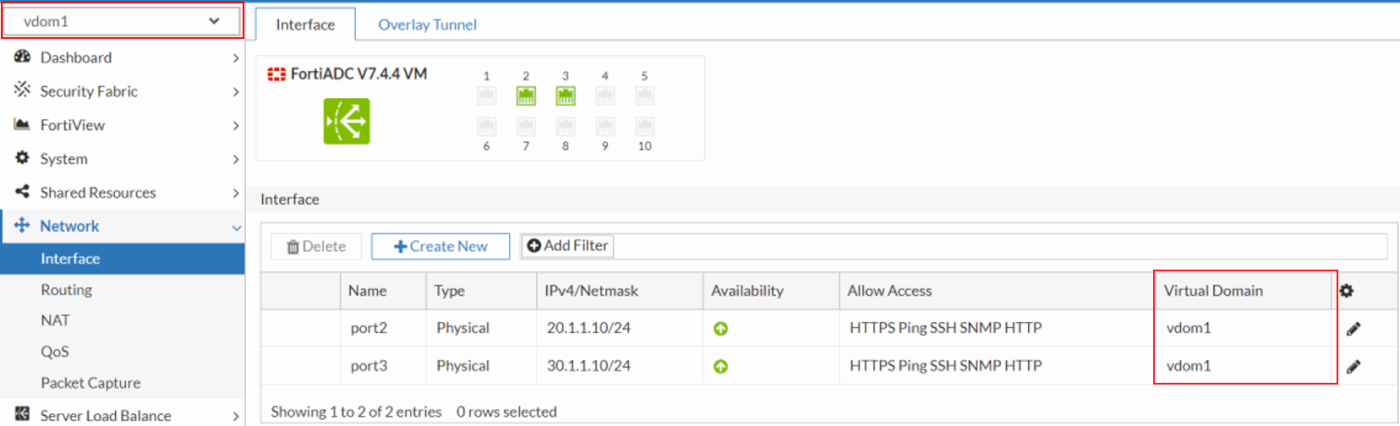Open the table column settings gear
Image resolution: width=1400 pixels, height=426 pixels.
1347,291
